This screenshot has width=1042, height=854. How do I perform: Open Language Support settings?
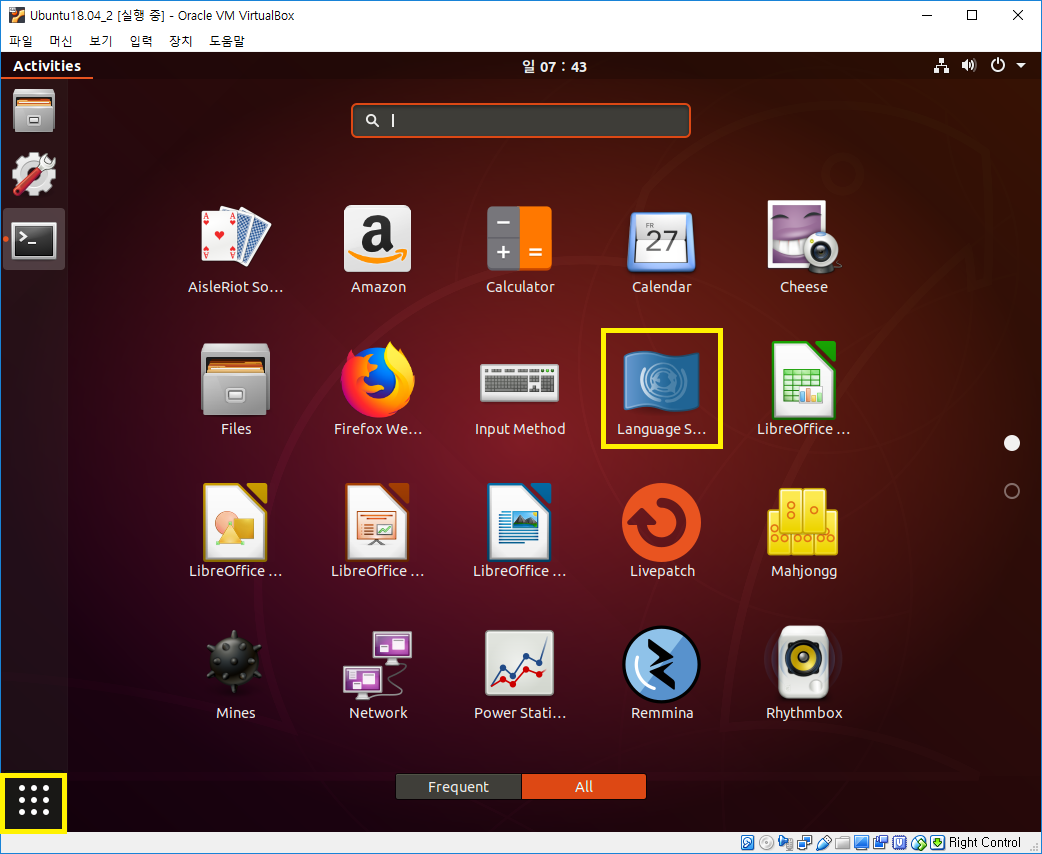pos(661,391)
